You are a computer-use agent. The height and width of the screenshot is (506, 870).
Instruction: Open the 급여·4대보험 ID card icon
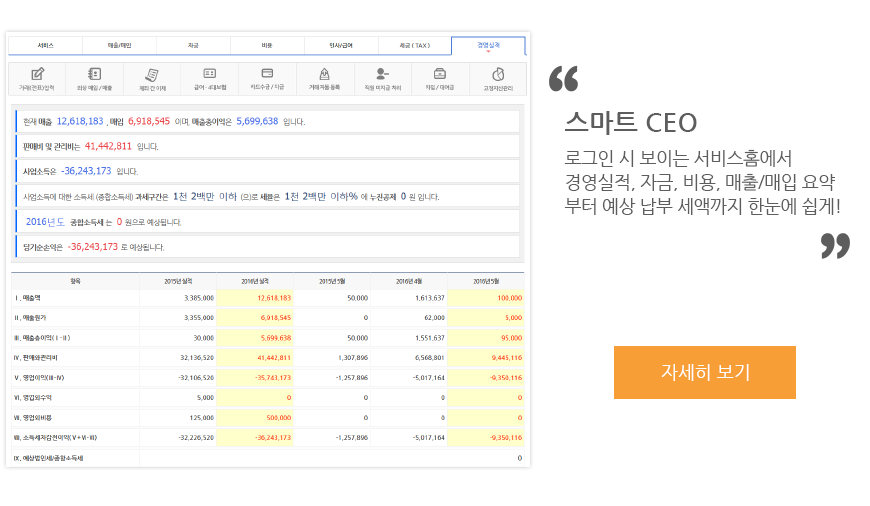210,73
